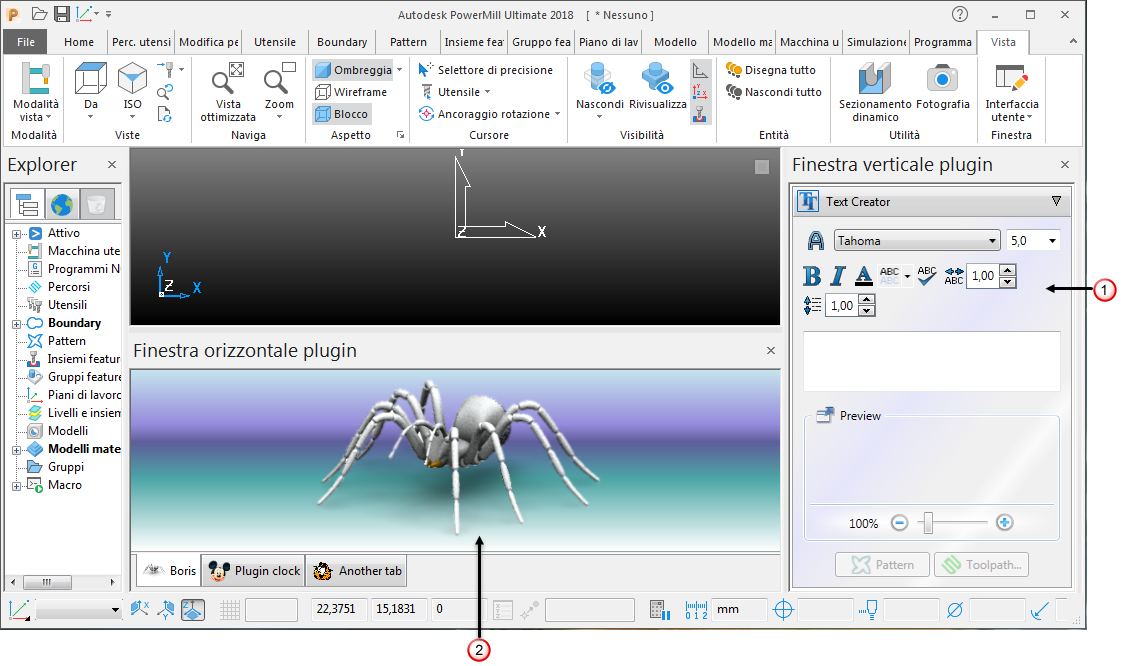Viewport: 1145px width, 666px height.
Task: Open Interfaccia utente options
Action: pyautogui.click(x=1011, y=91)
